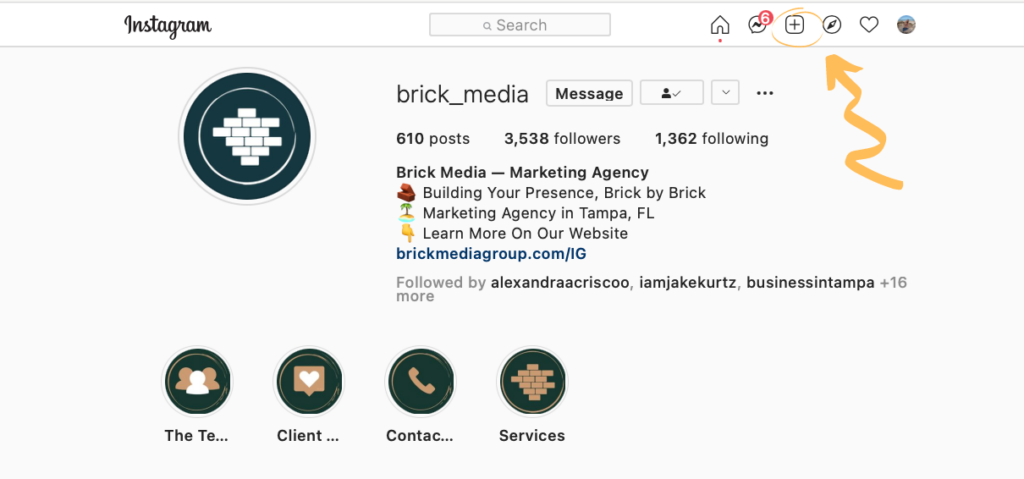Click the brick_media username heading
Image resolution: width=1024 pixels, height=479 pixels.
(x=462, y=94)
